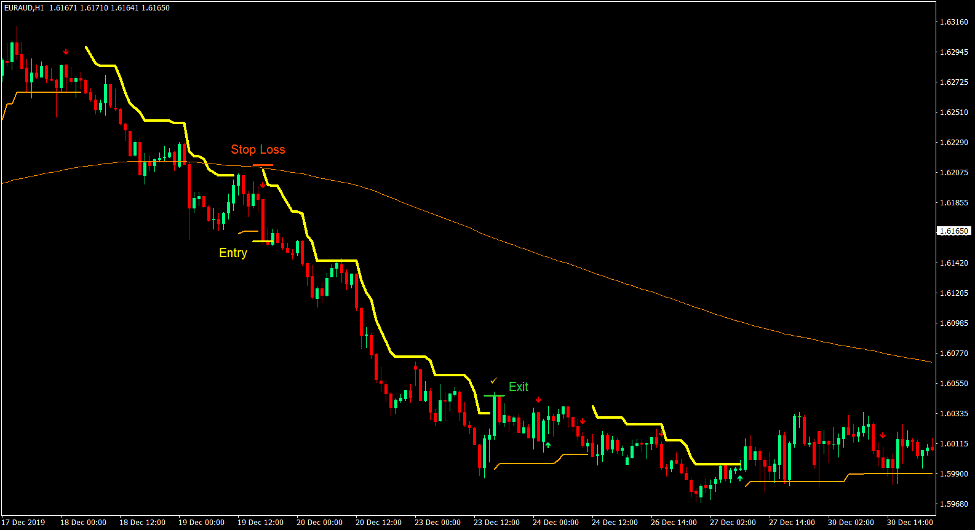Viewport: 977px width, 531px height.
Task: Click the green Exit text label
Action: click(518, 386)
